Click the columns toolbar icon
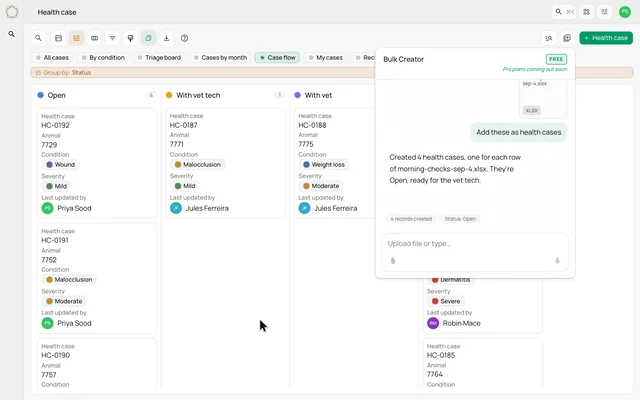This screenshot has height=400, width=640. click(94, 38)
